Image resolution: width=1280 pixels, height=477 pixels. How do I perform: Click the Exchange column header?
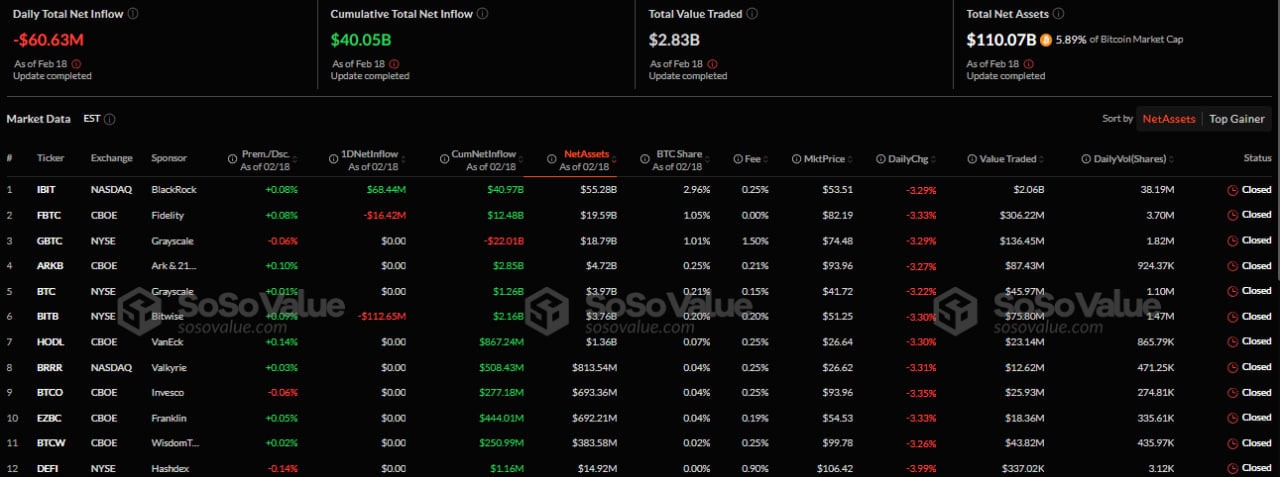tap(111, 158)
